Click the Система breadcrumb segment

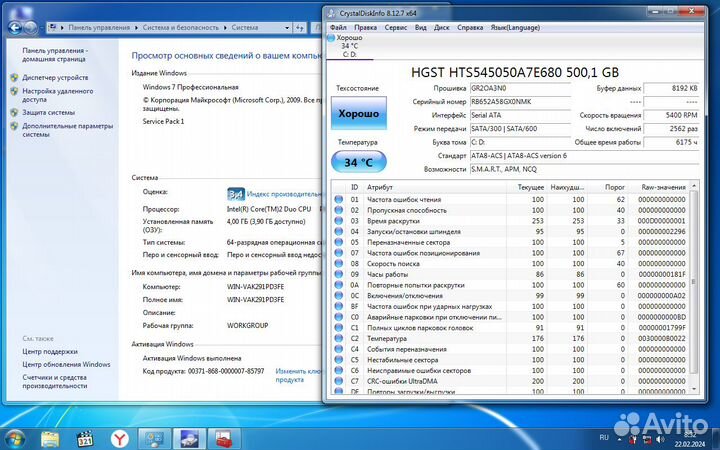pyautogui.click(x=244, y=28)
